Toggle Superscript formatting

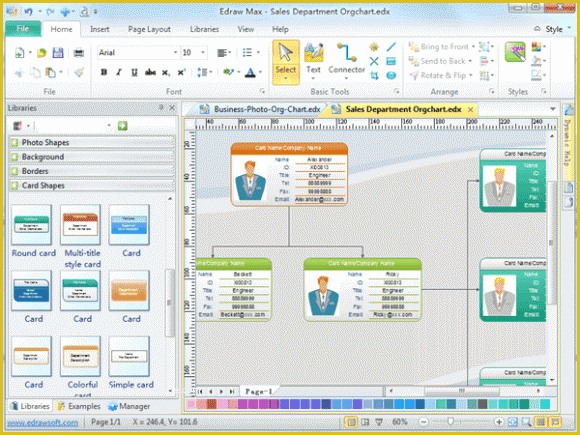click(181, 72)
